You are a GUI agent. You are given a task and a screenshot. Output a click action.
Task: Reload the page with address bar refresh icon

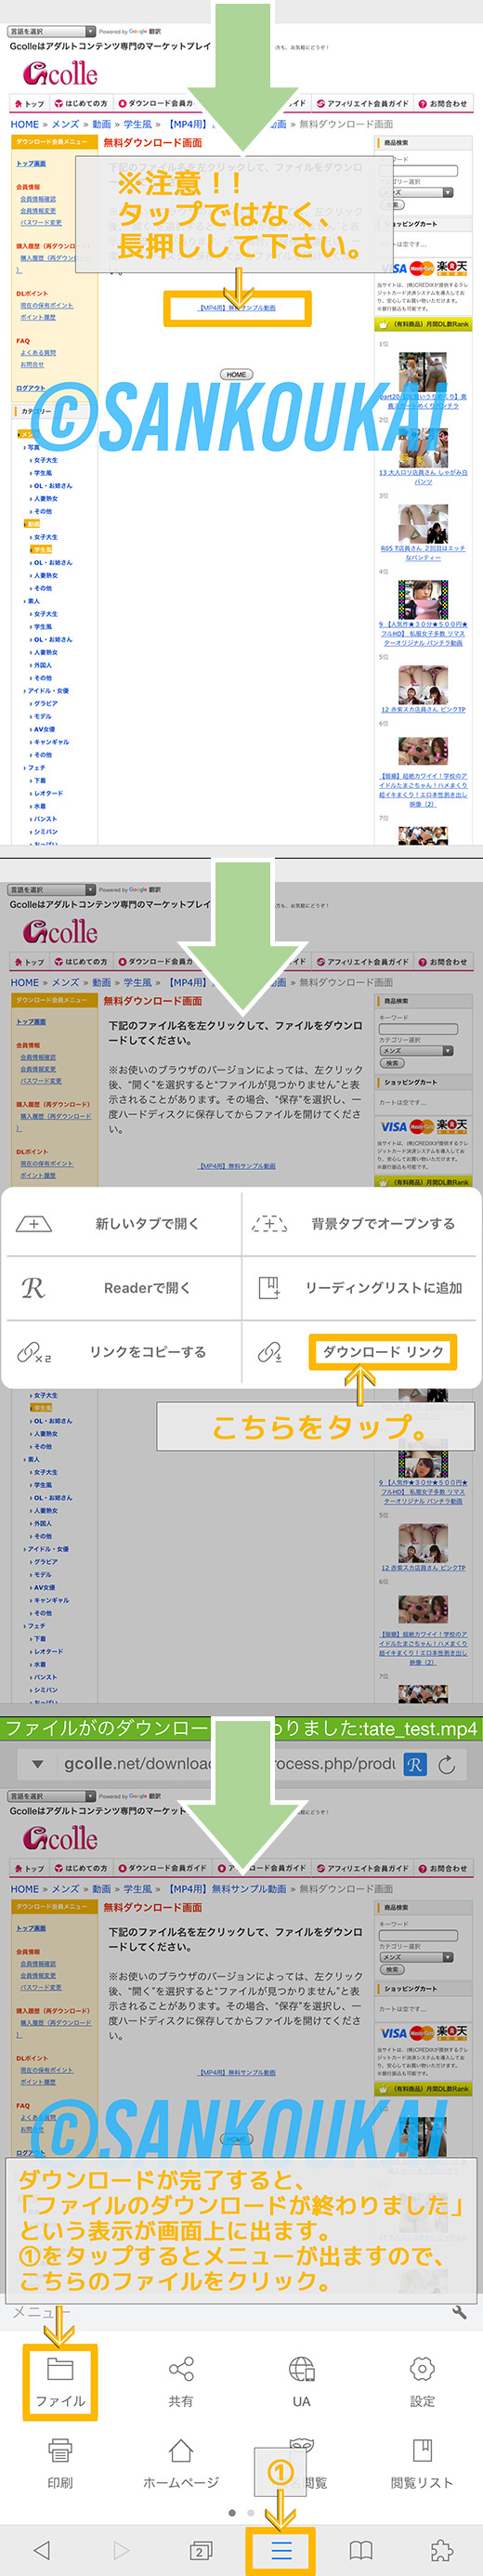click(x=447, y=1765)
